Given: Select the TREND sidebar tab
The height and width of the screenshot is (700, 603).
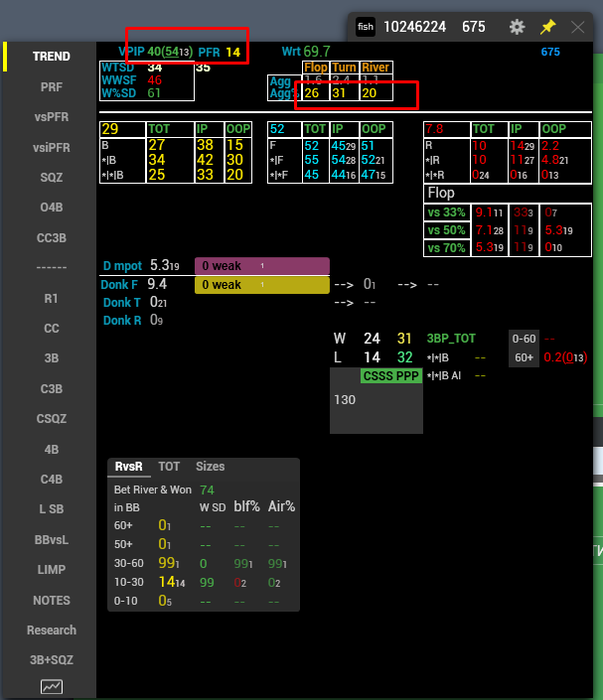Looking at the screenshot, I should [51, 56].
